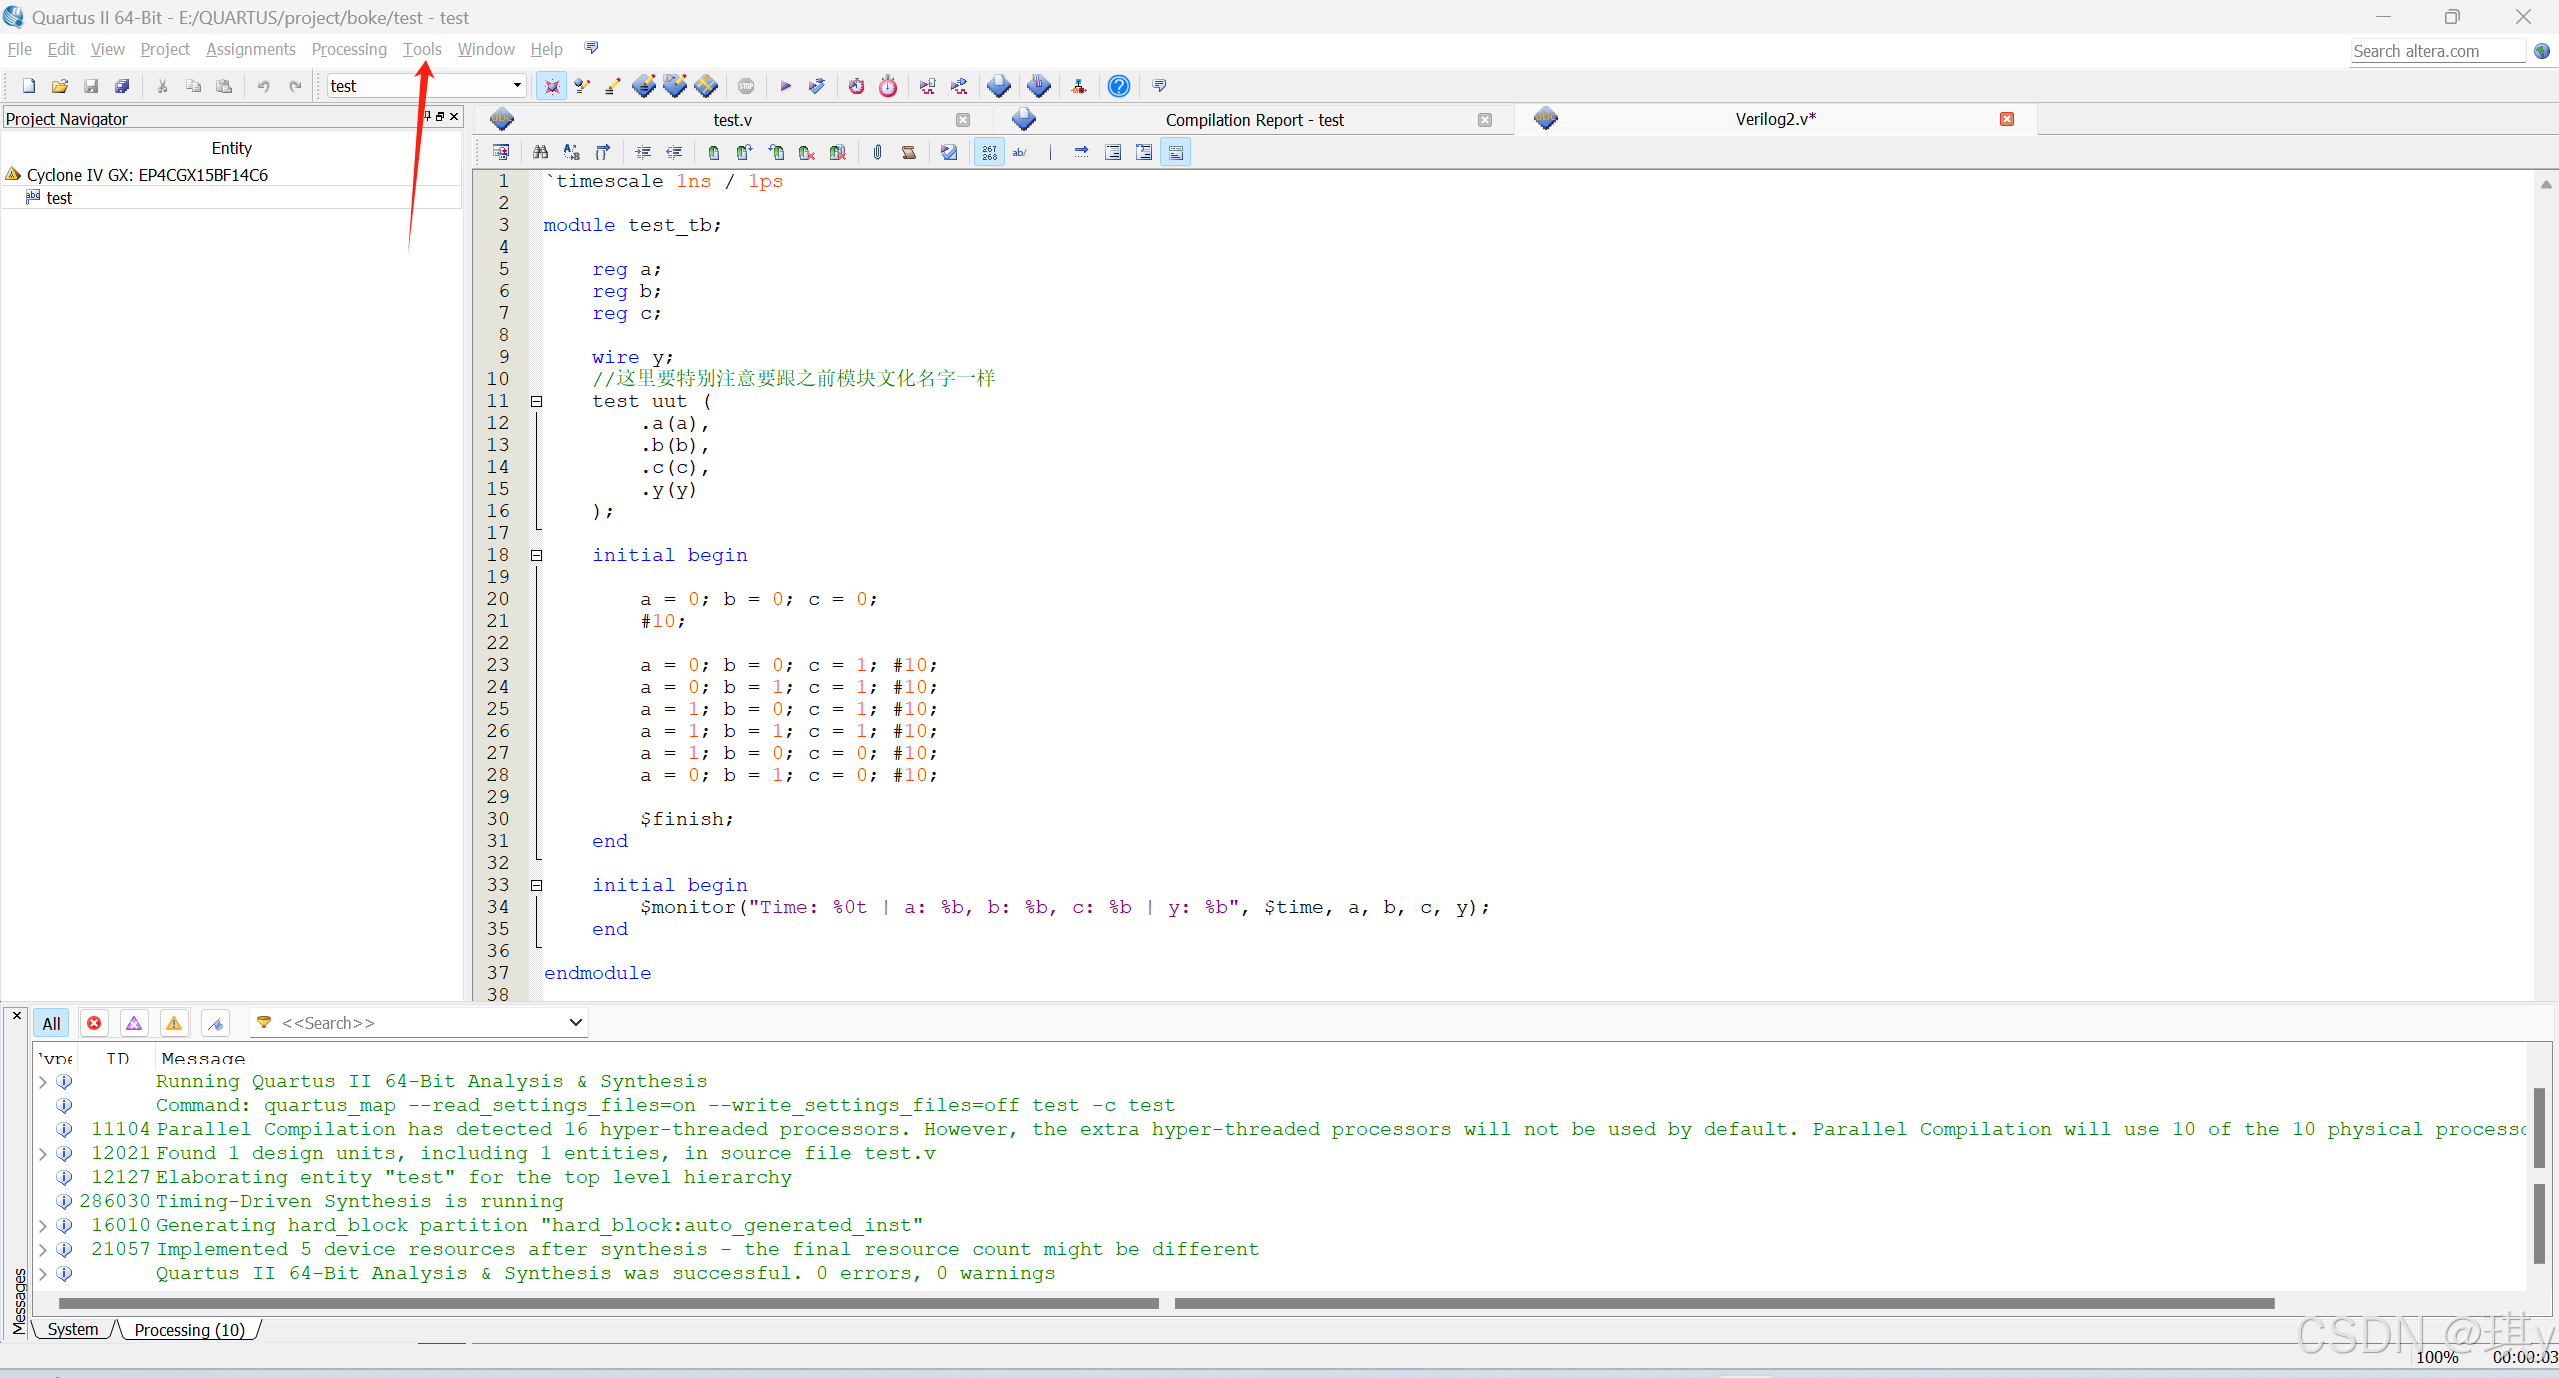Click the Search altera.com field

pyautogui.click(x=2436, y=51)
